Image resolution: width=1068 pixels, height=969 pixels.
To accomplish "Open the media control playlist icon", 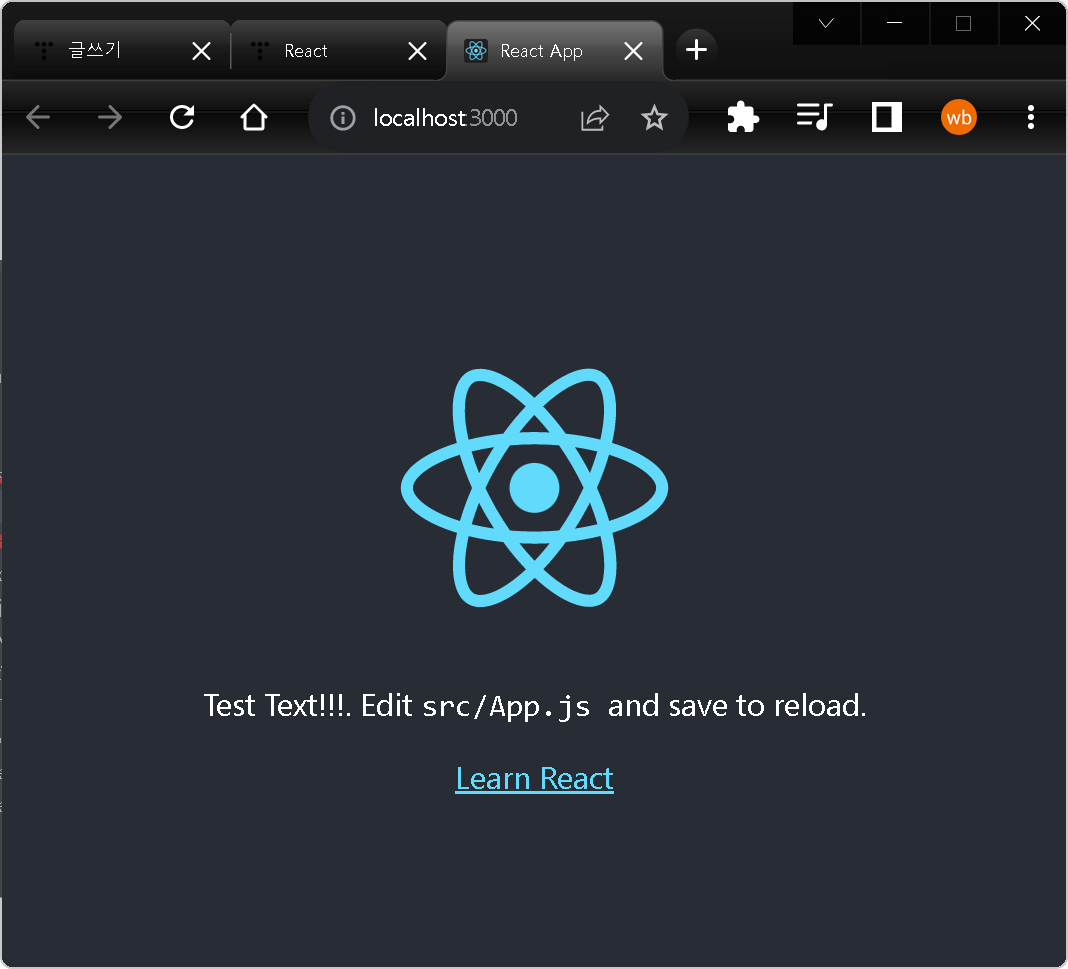I will [815, 118].
